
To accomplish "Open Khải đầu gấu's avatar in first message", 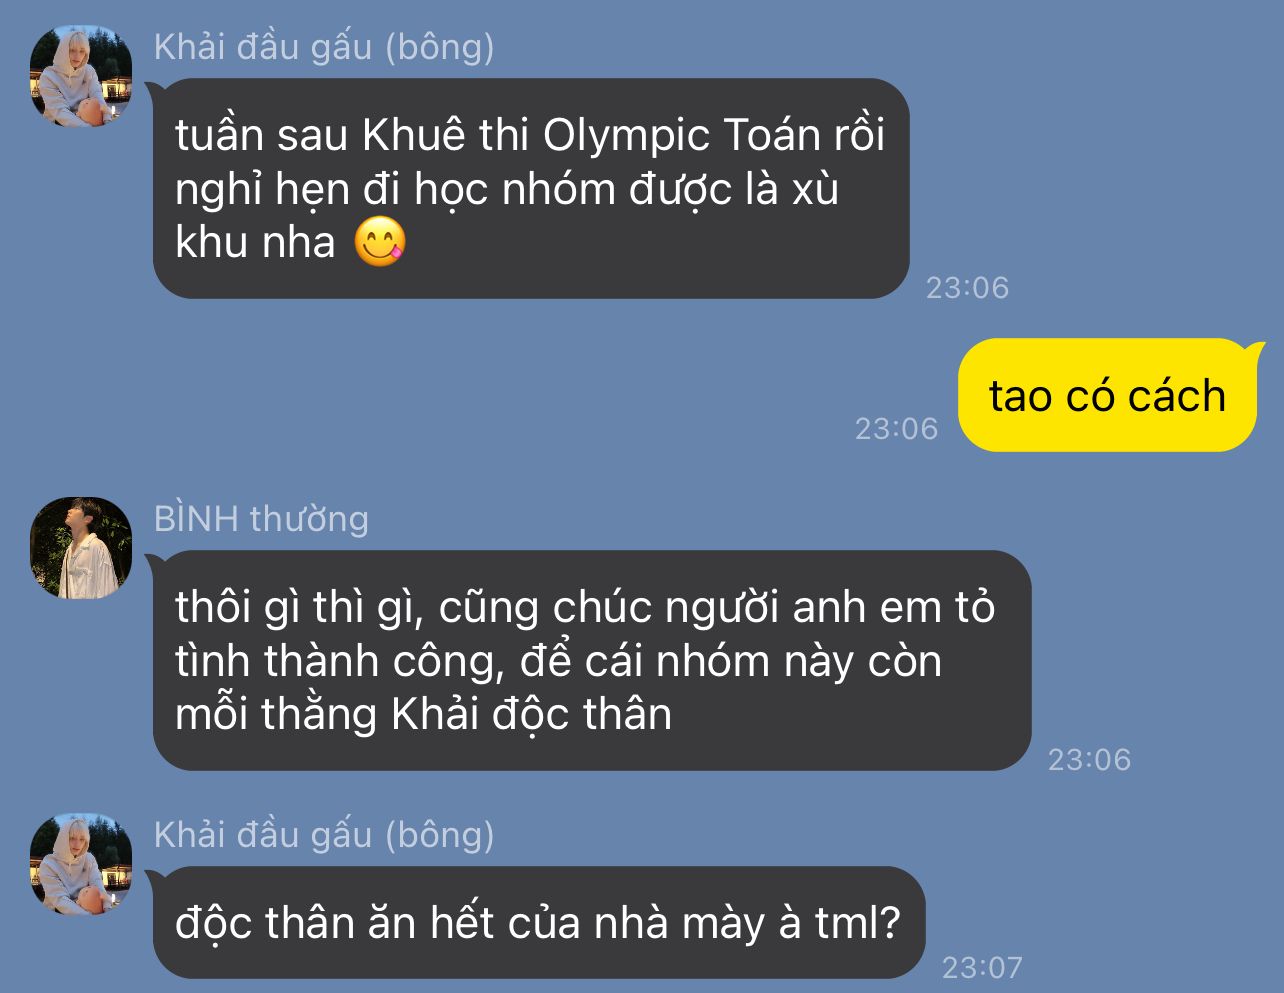I will point(81,76).
